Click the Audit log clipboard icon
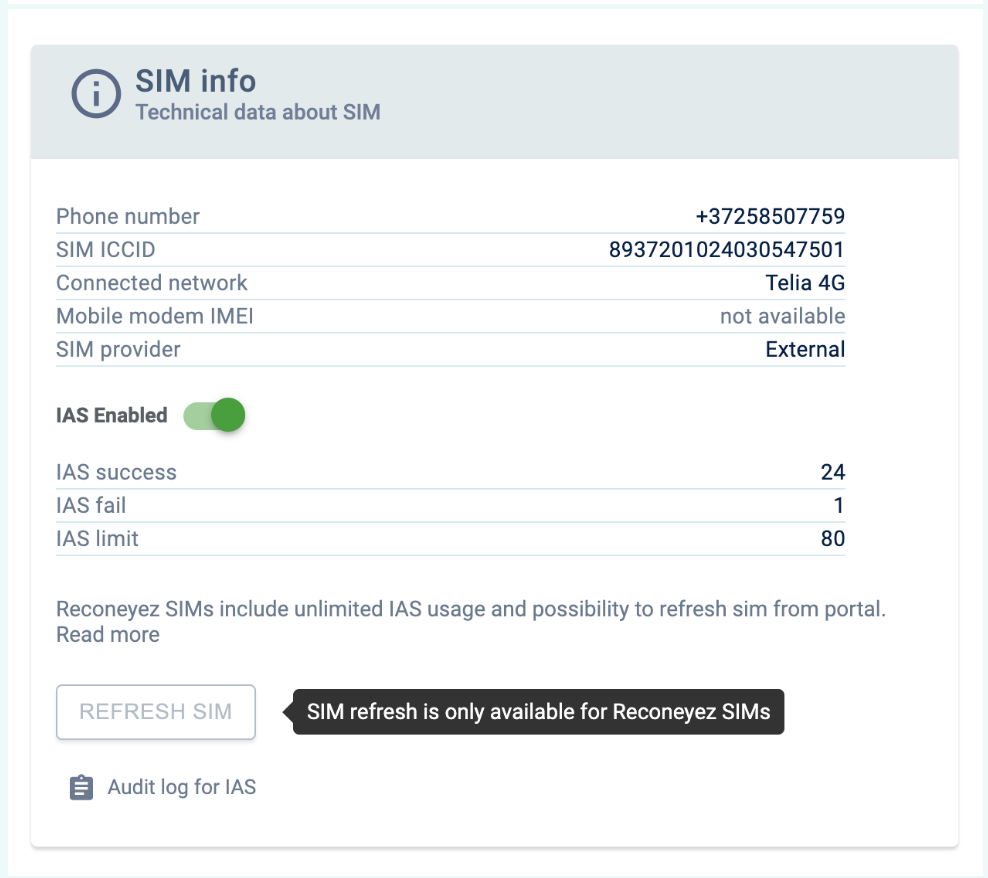988x878 pixels. [81, 788]
